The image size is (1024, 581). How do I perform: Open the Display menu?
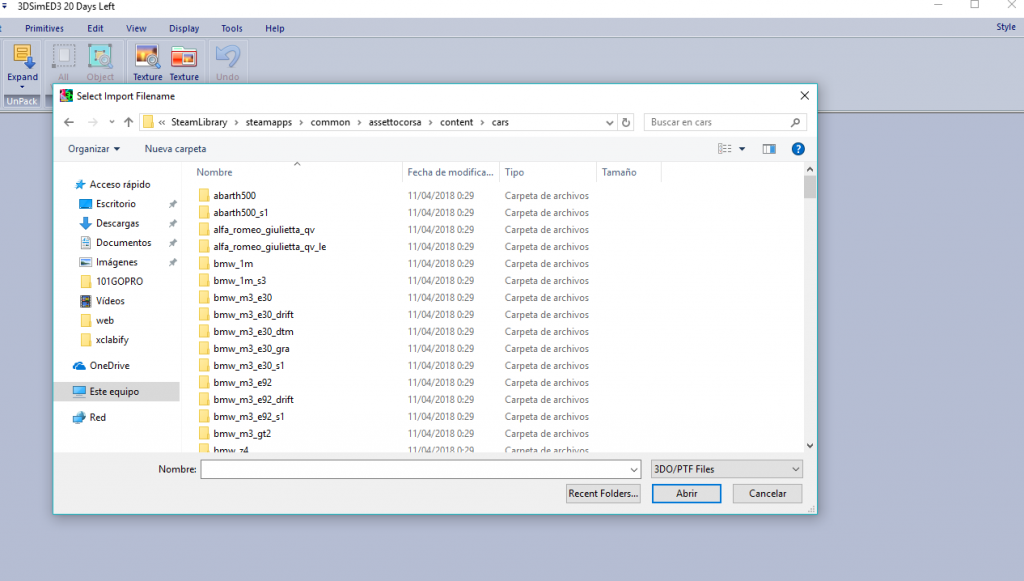click(184, 28)
